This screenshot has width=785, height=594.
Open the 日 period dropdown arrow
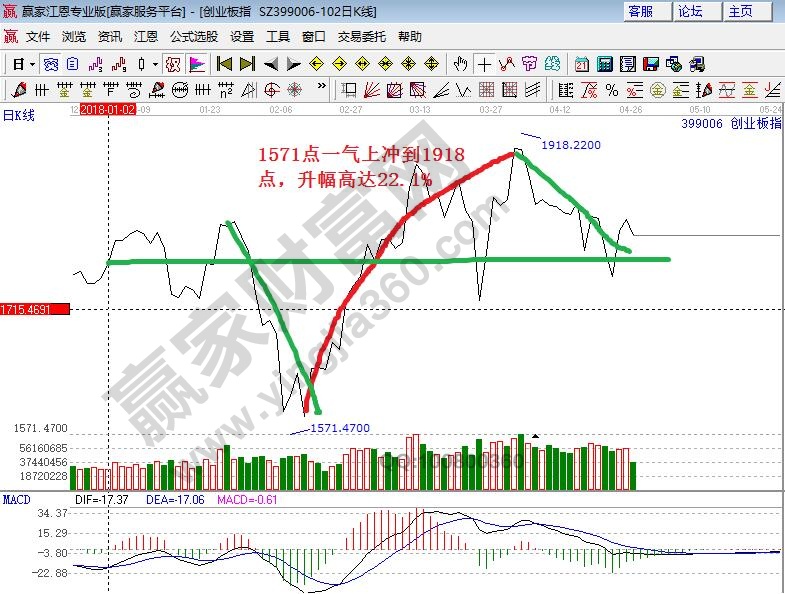[x=32, y=64]
